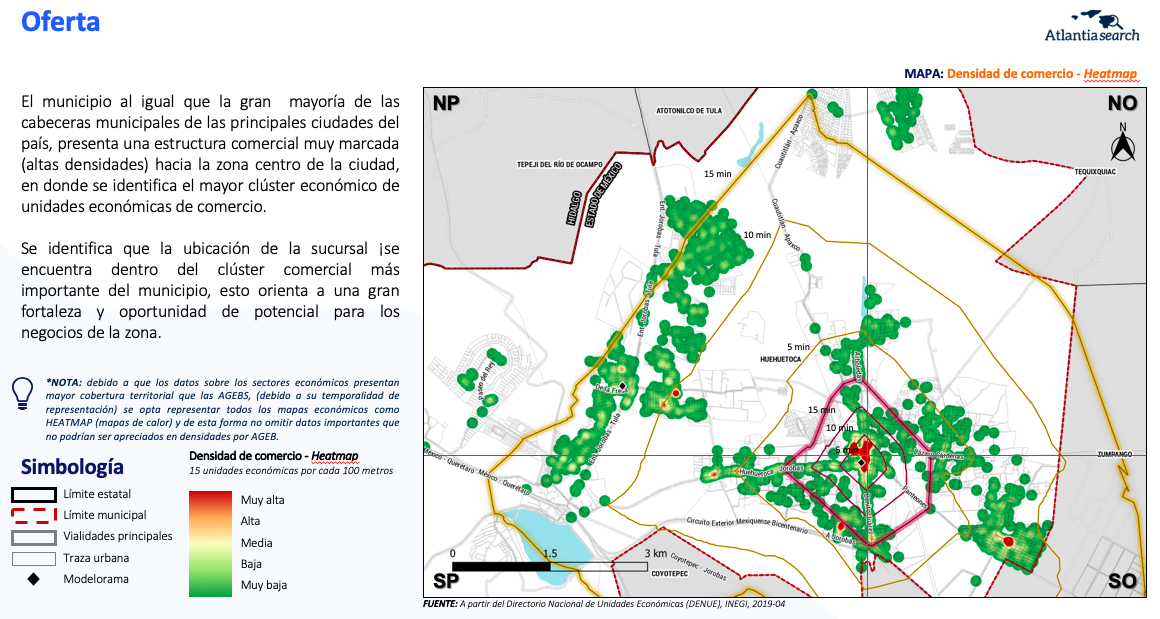Click "15 unidades económicas por cada 100 metros"
Image resolution: width=1160 pixels, height=619 pixels.
tap(291, 470)
